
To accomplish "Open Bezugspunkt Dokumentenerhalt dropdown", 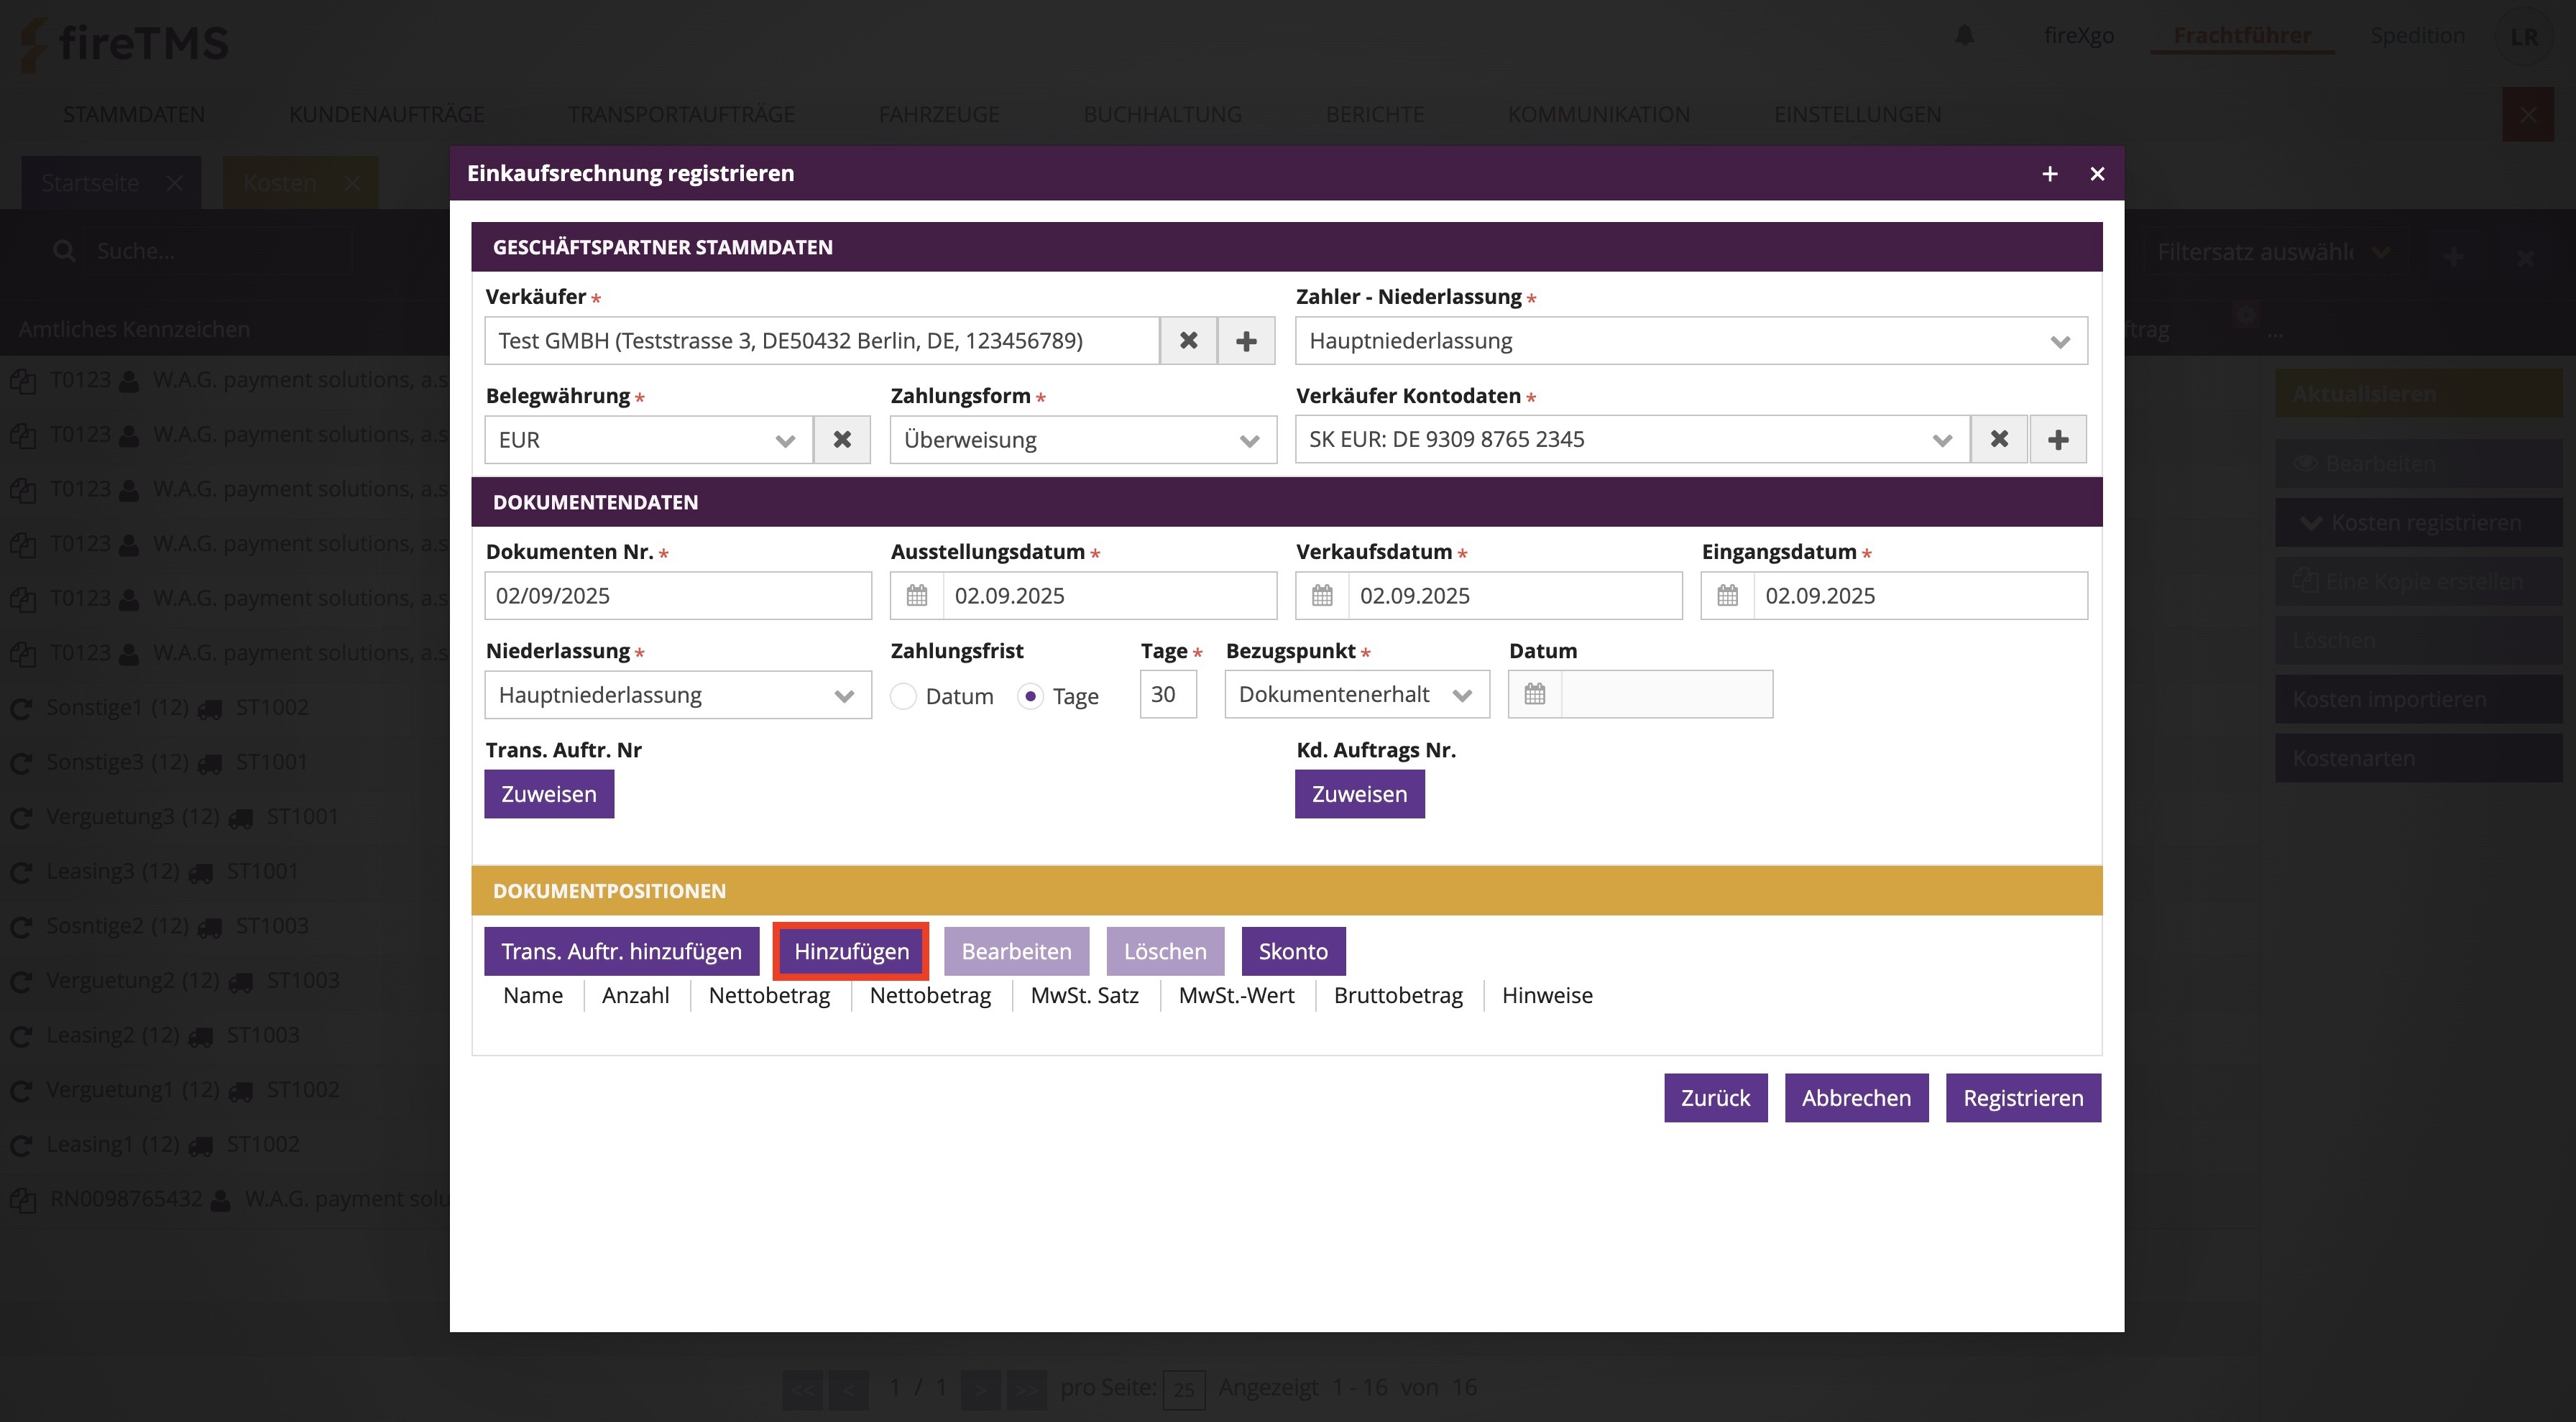I will coord(1356,695).
